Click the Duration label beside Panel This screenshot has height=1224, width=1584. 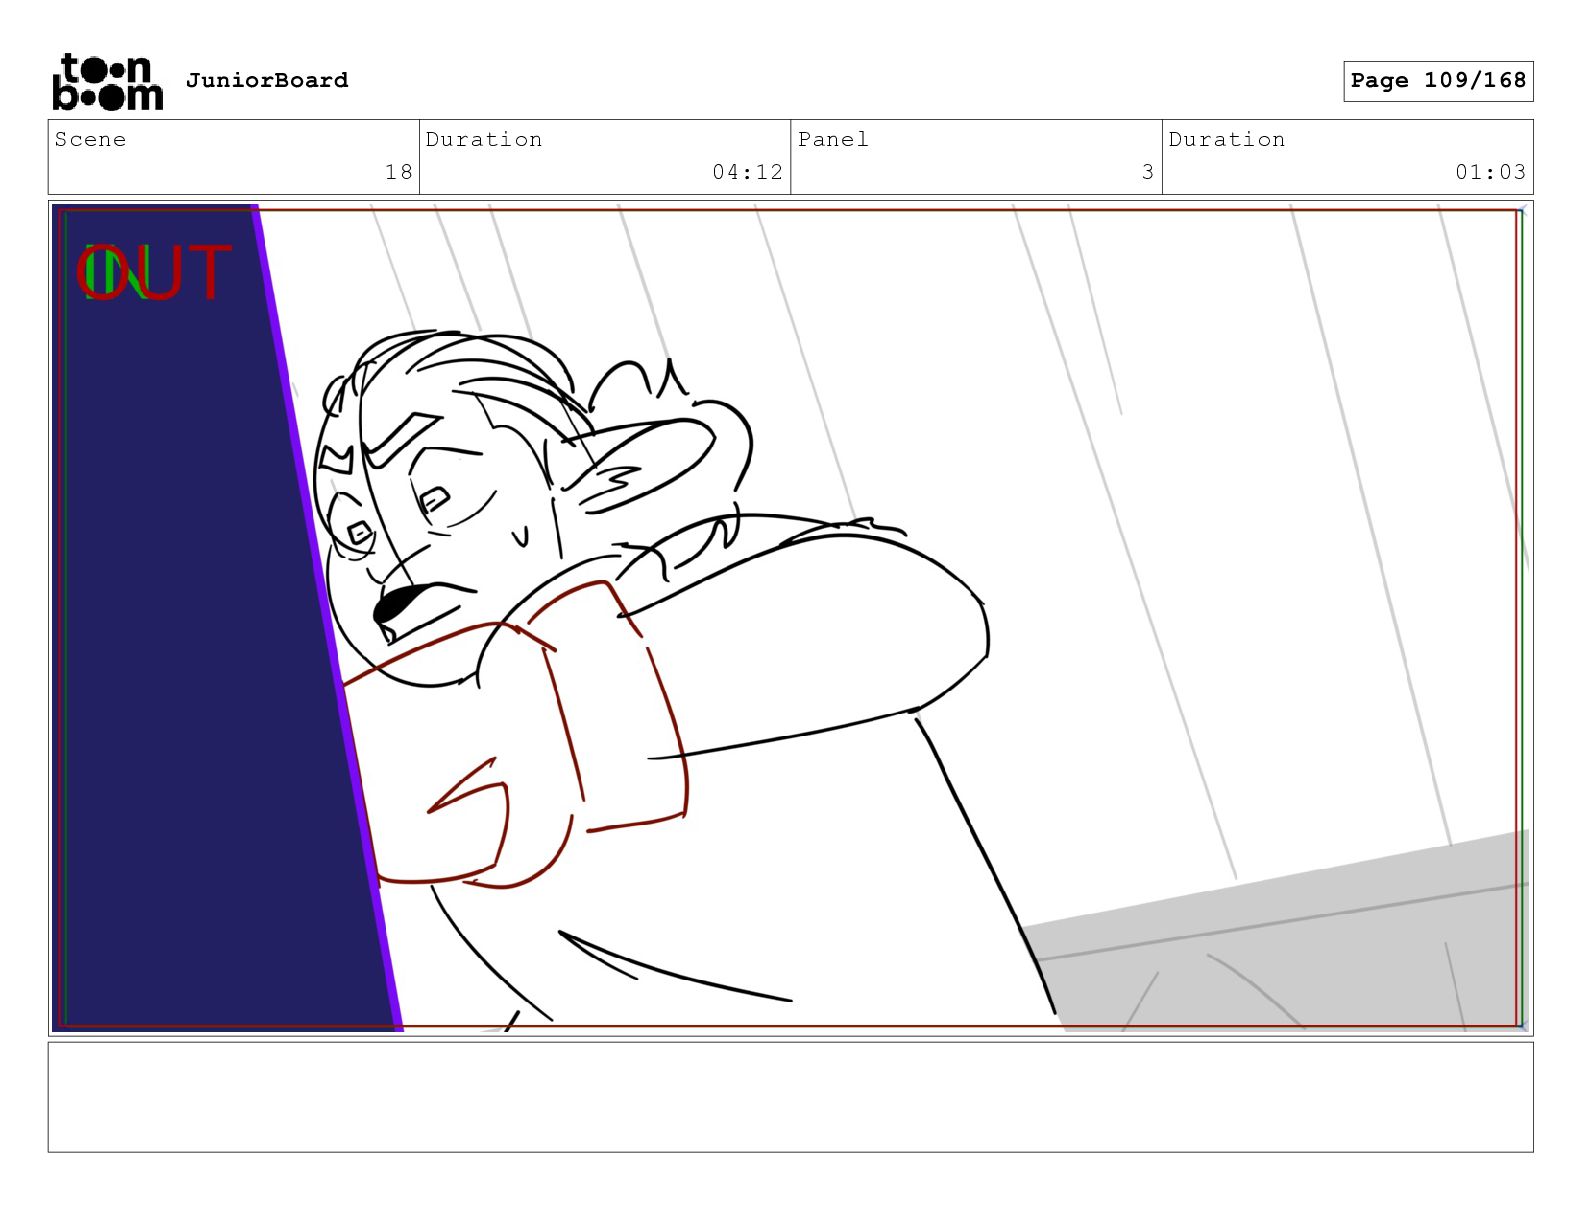1227,140
